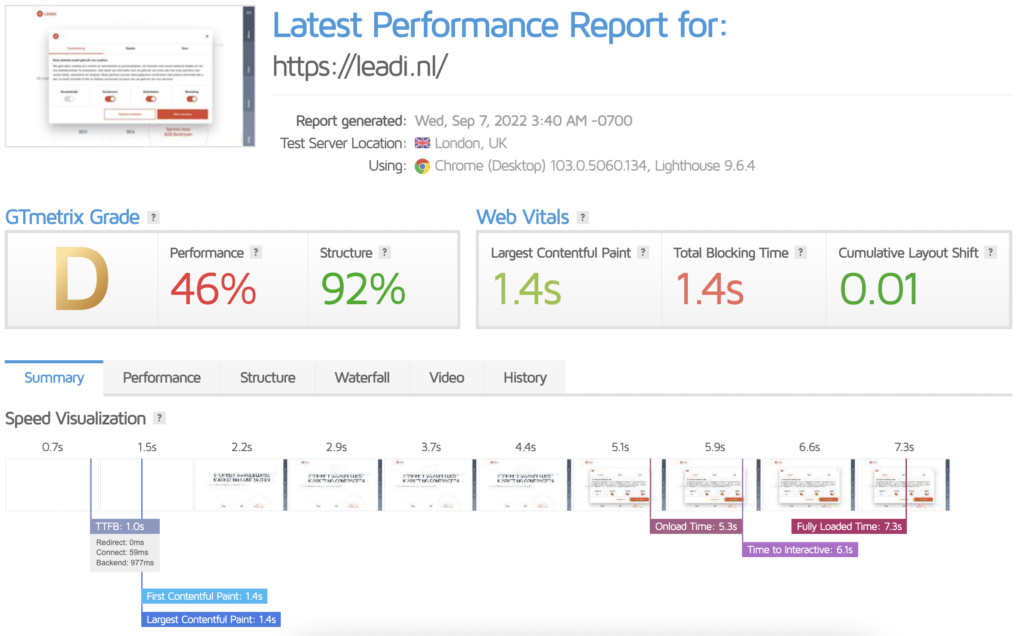
Task: Click the Time to Interactive: 6.1s marker
Action: [800, 550]
